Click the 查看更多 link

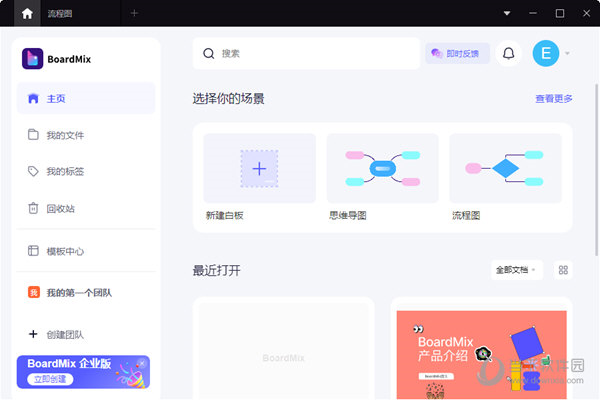tap(553, 99)
